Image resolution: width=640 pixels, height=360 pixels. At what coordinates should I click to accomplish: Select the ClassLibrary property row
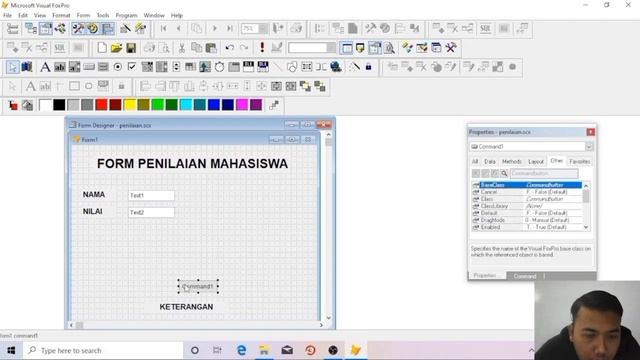(x=527, y=206)
